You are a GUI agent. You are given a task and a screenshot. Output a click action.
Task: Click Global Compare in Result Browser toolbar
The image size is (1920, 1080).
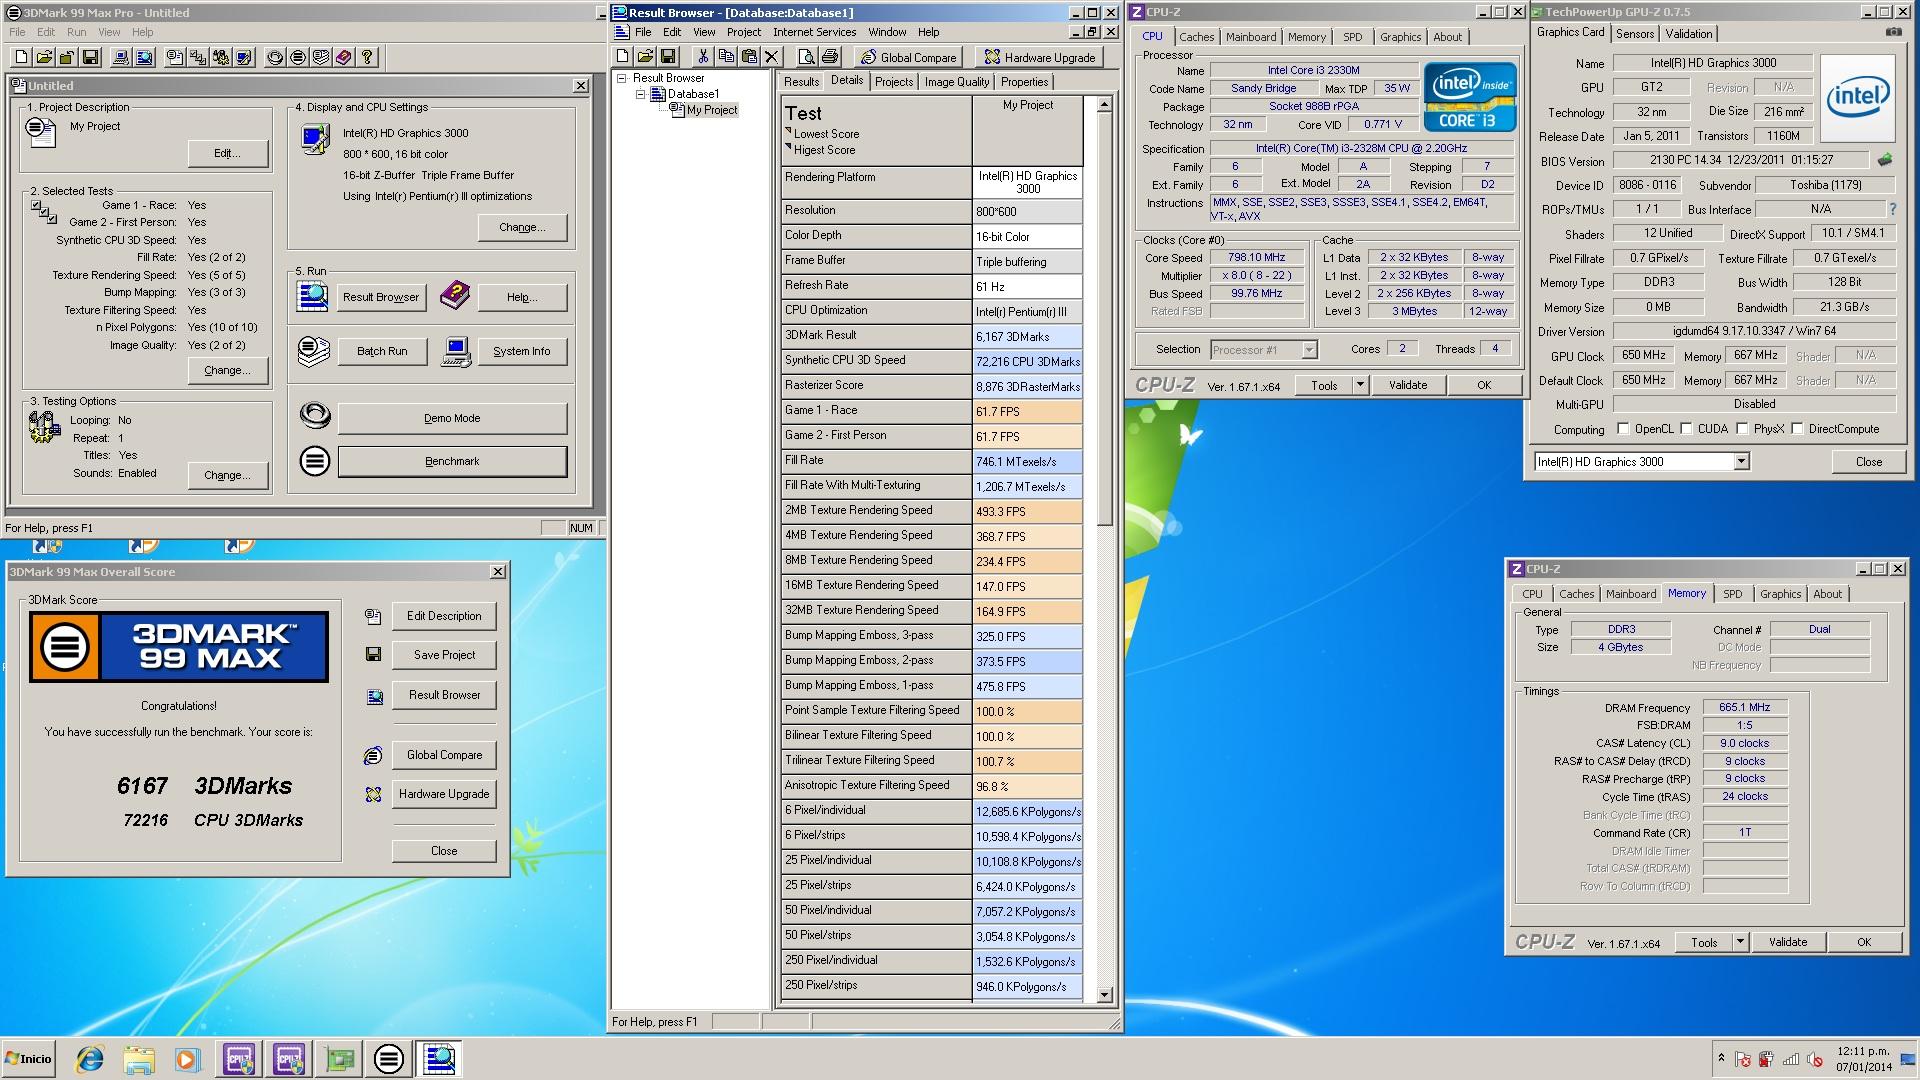click(908, 57)
